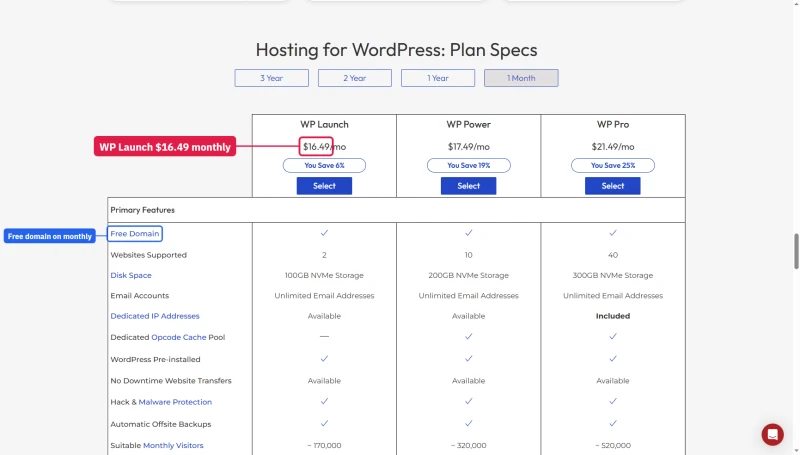Viewport: 800px width, 455px height.
Task: Click the ~ 520,000 visitors value
Action: point(613,445)
